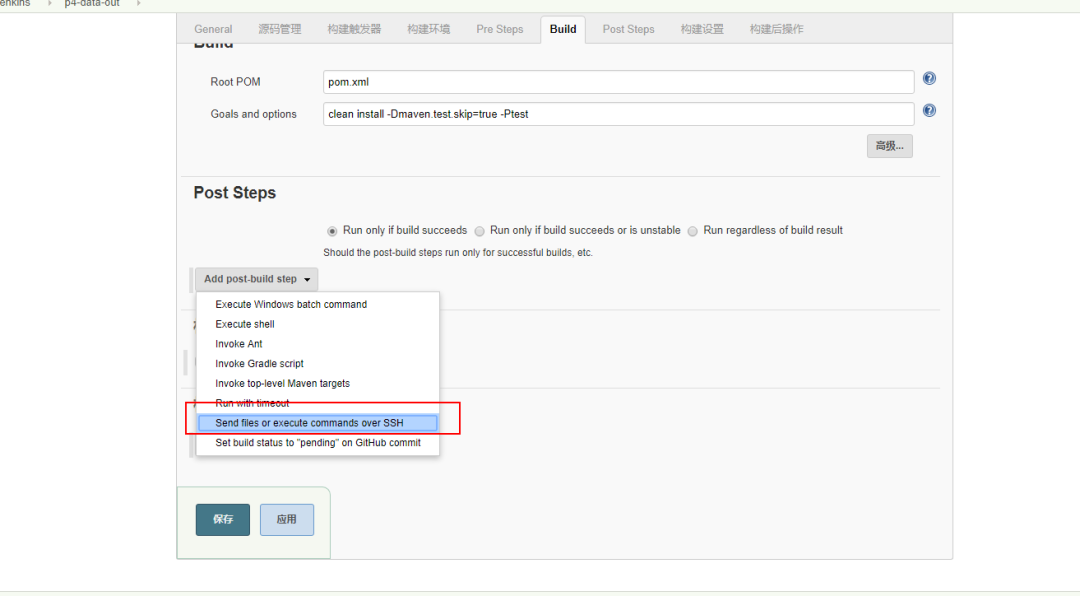Select Run only if build succeeds
Viewport: 1080px width, 596px height.
(x=332, y=231)
